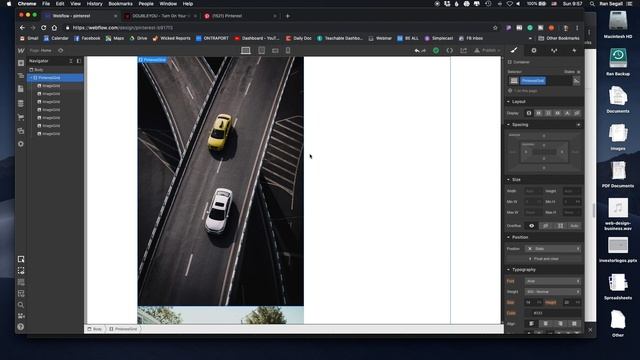Toggle the preview eye icon beside Page Home

pyautogui.click(x=60, y=51)
